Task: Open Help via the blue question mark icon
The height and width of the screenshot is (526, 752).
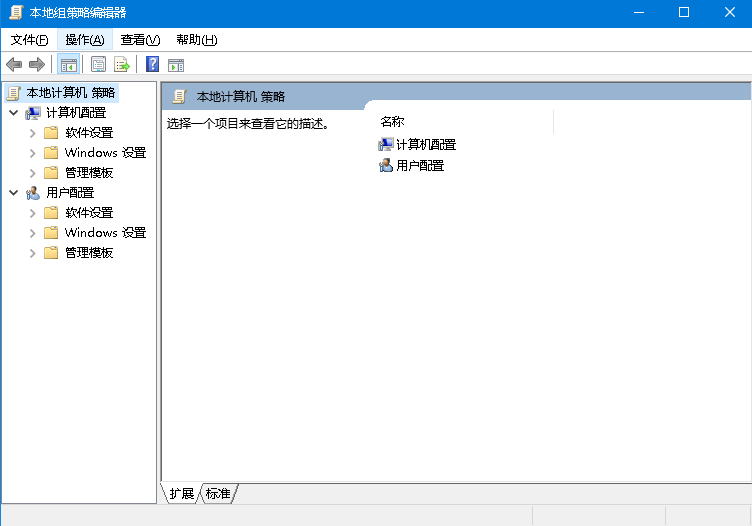Action: click(x=152, y=65)
